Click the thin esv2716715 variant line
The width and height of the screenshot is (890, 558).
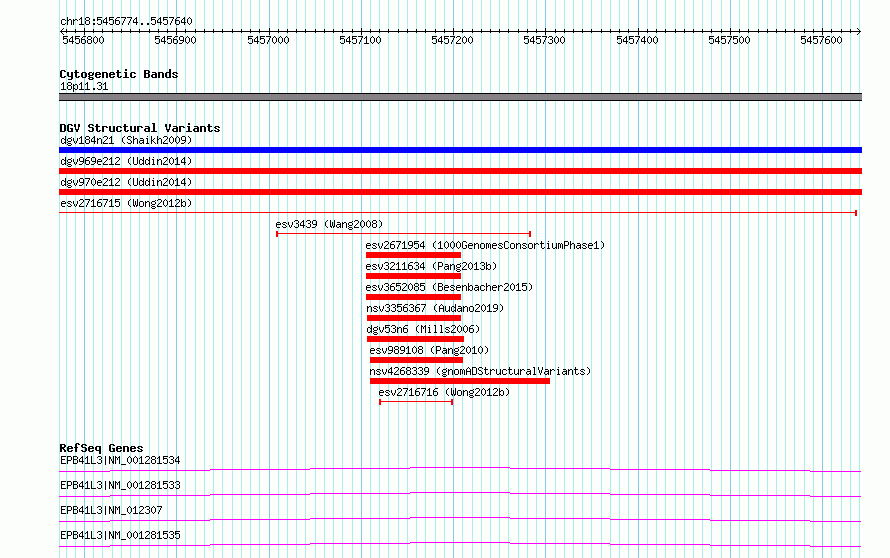click(458, 213)
